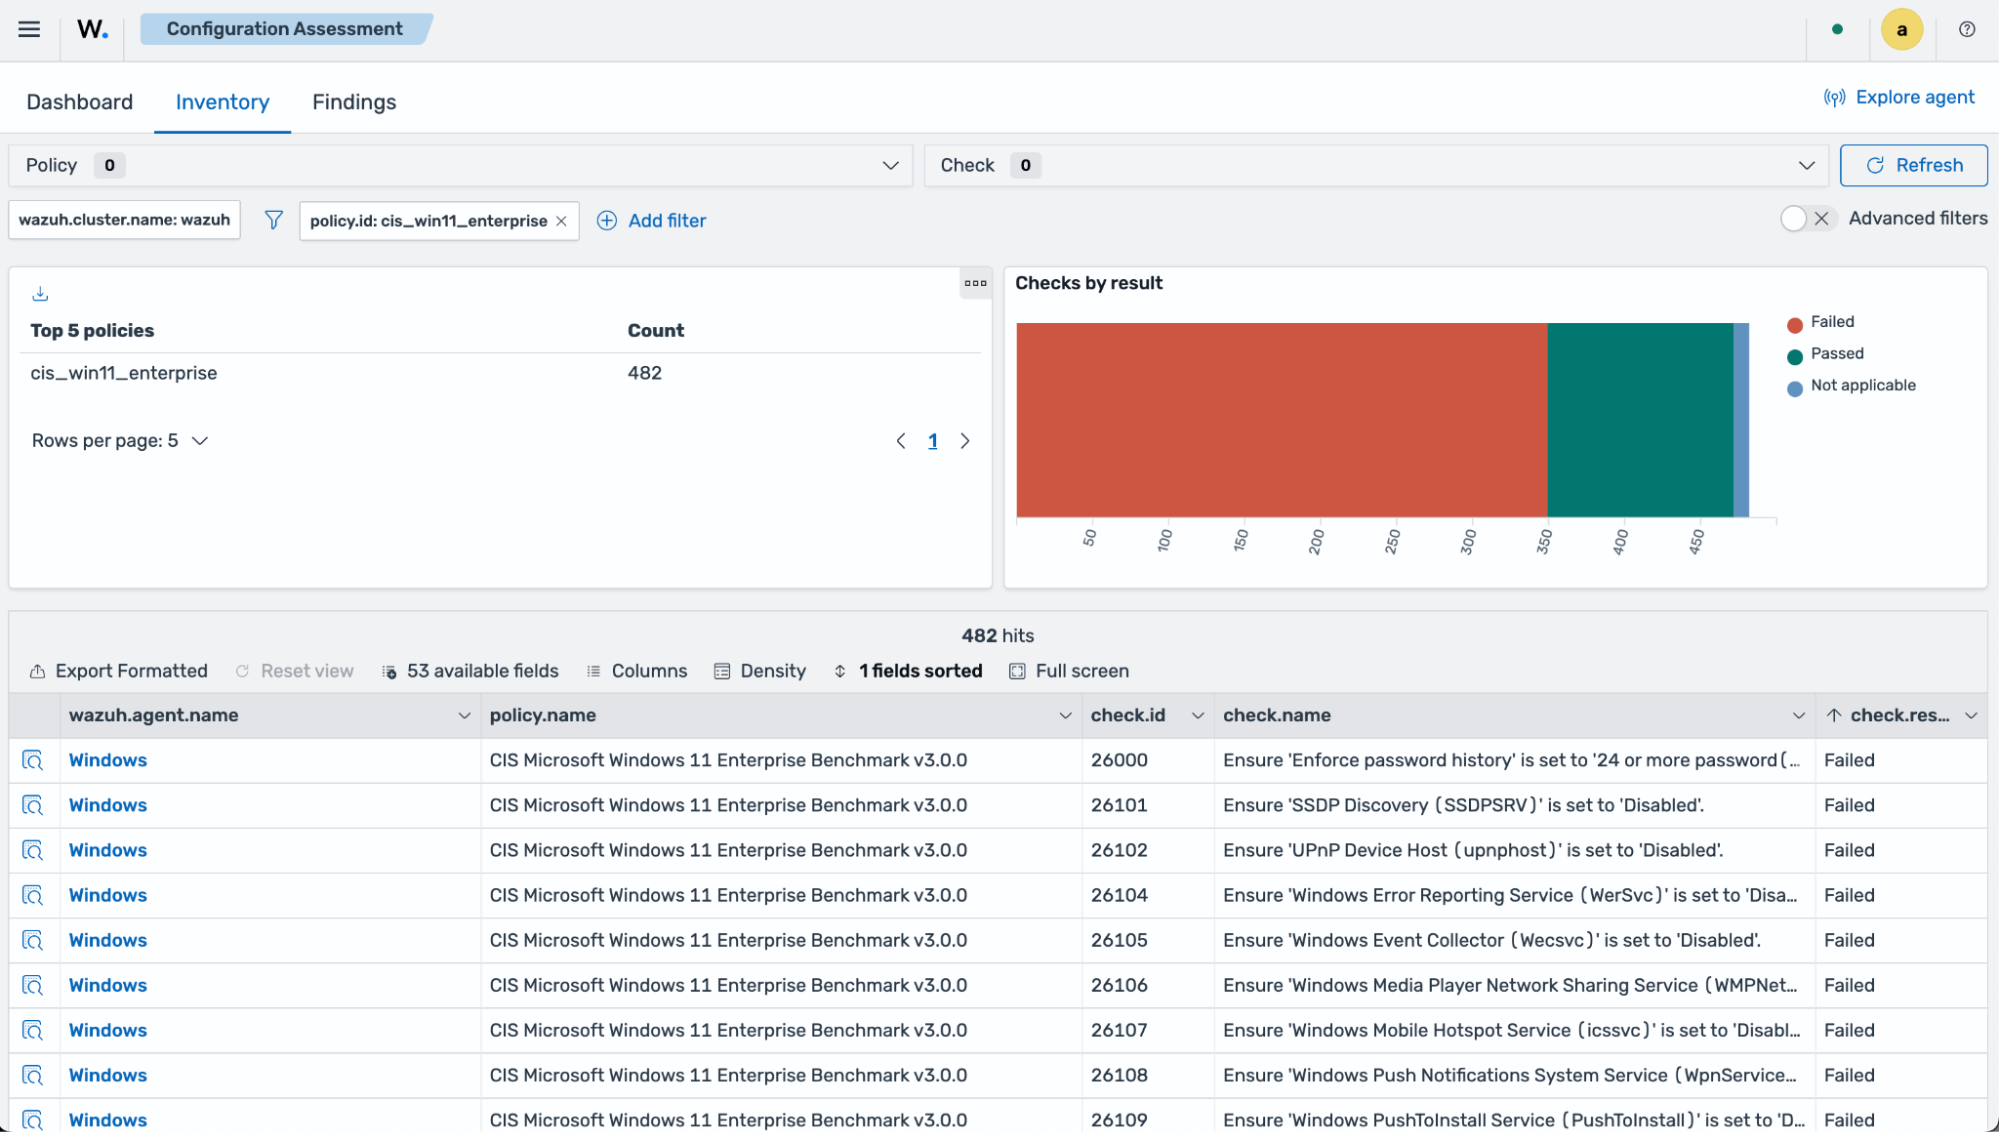The image size is (1999, 1133).
Task: Open page 1 pagination link
Action: 933,441
